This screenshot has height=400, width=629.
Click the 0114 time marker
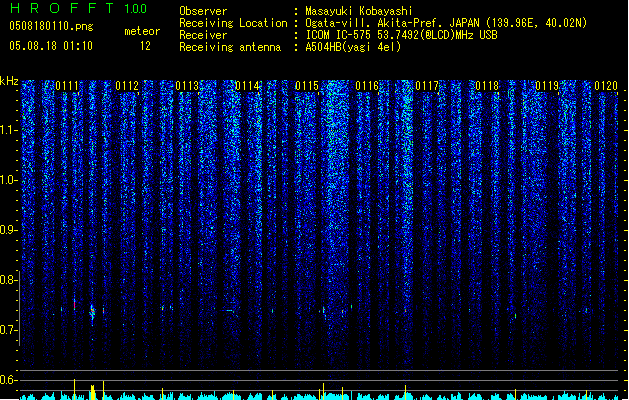click(x=247, y=86)
